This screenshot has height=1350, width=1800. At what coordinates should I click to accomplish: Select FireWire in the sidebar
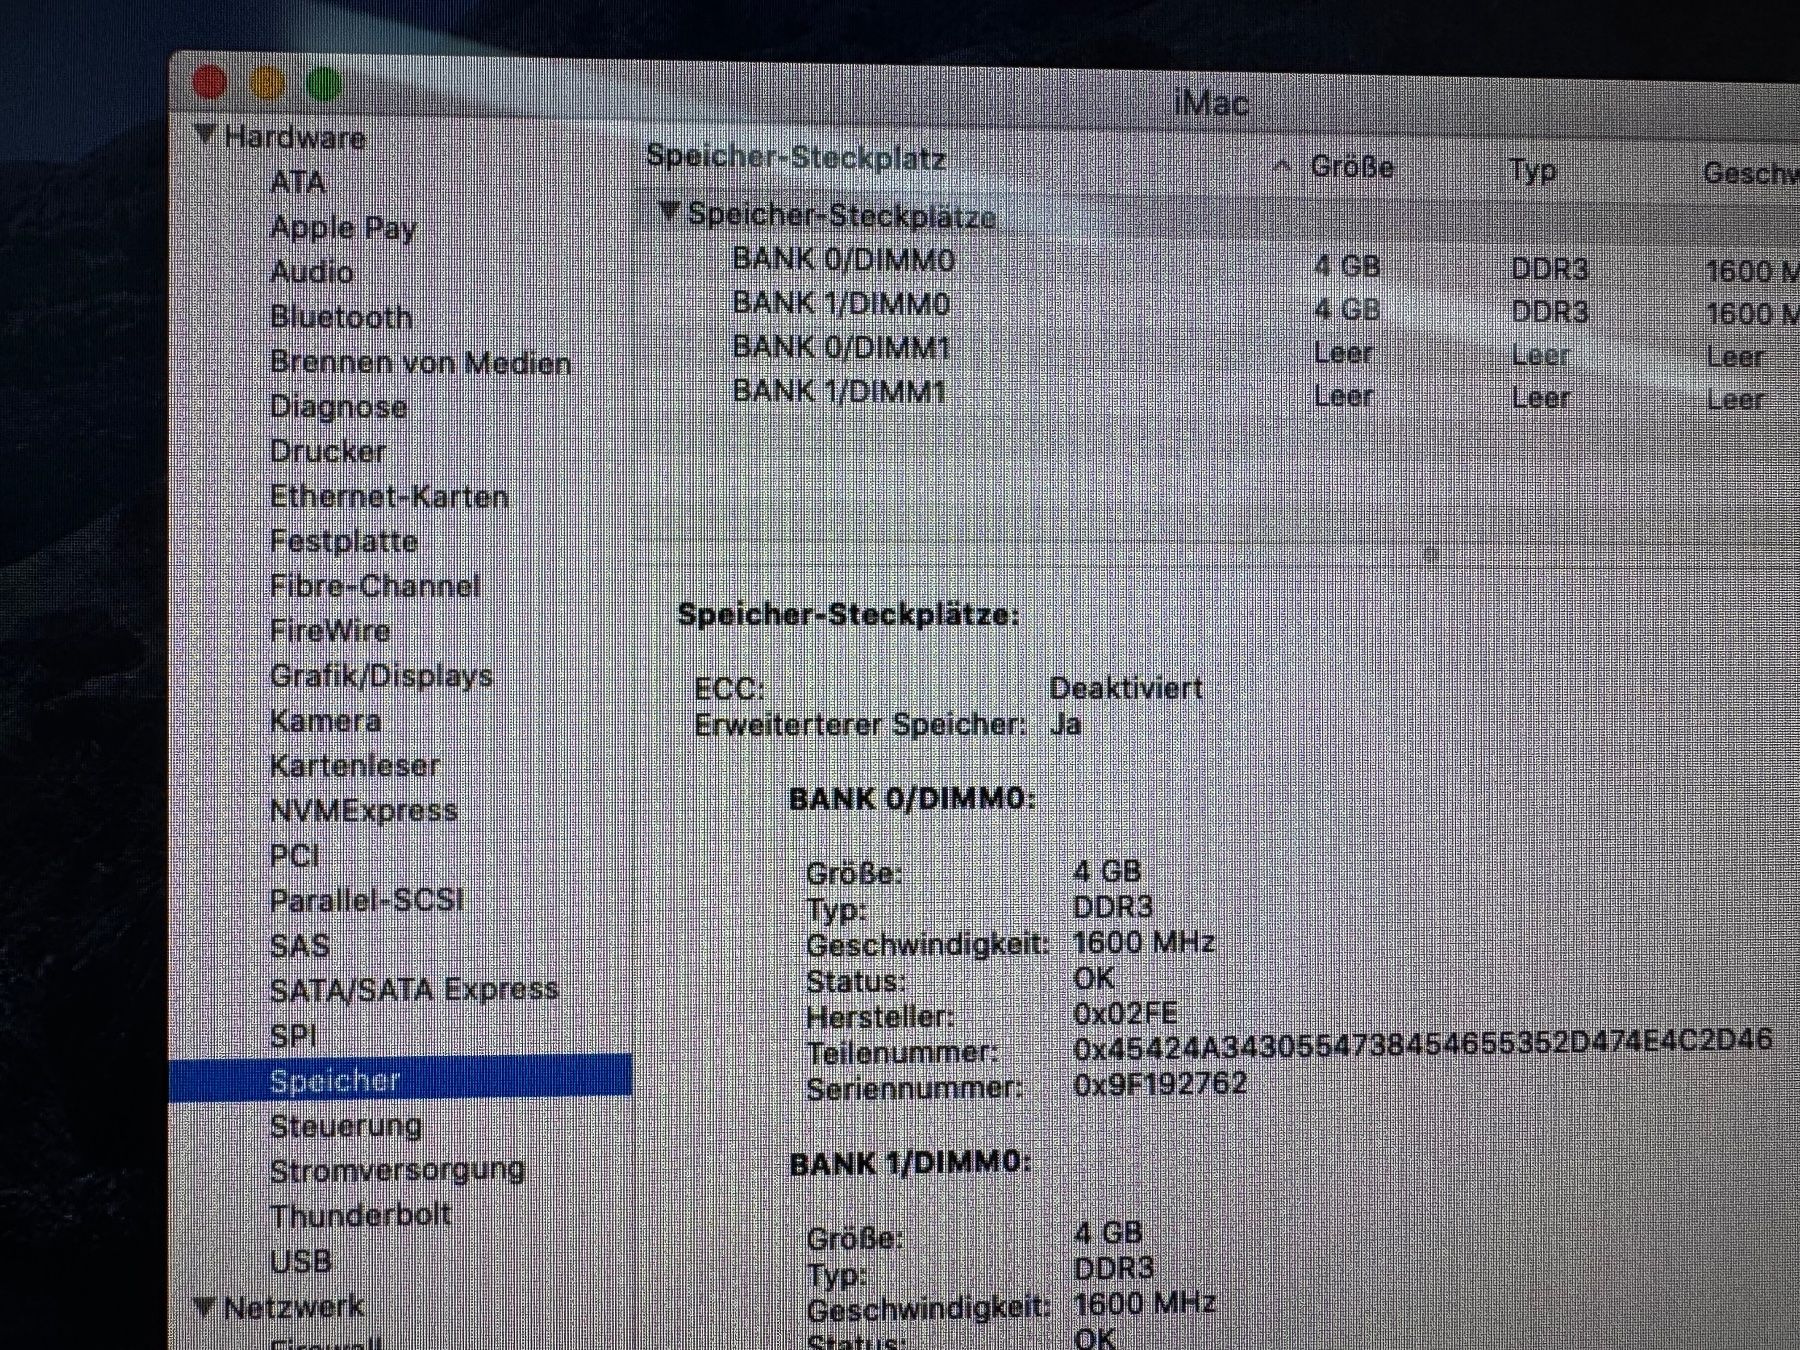click(x=330, y=631)
